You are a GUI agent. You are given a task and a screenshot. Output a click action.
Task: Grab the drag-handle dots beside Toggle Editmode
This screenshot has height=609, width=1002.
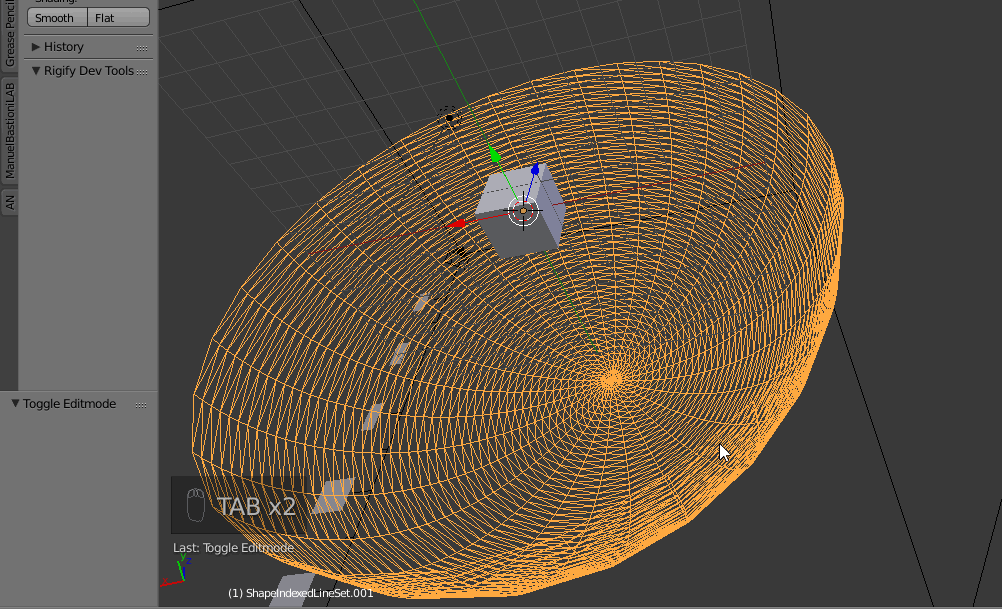141,403
